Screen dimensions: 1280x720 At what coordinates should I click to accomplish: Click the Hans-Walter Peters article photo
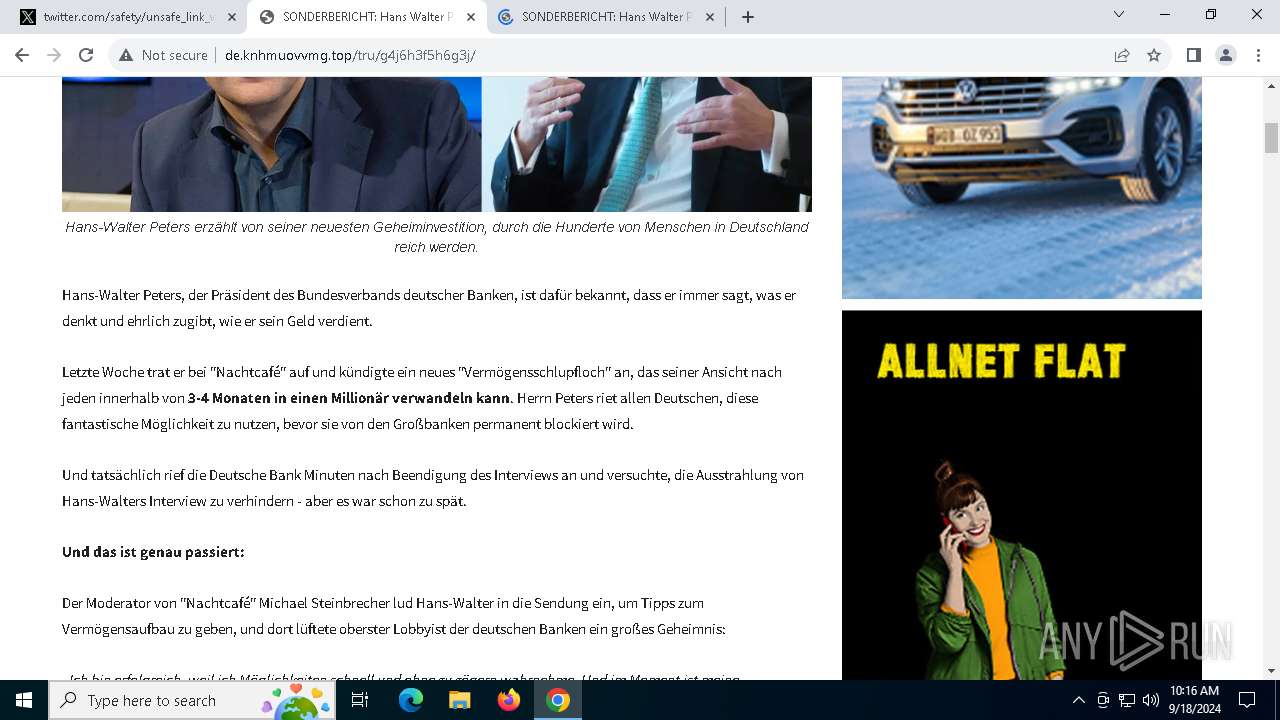coord(437,144)
